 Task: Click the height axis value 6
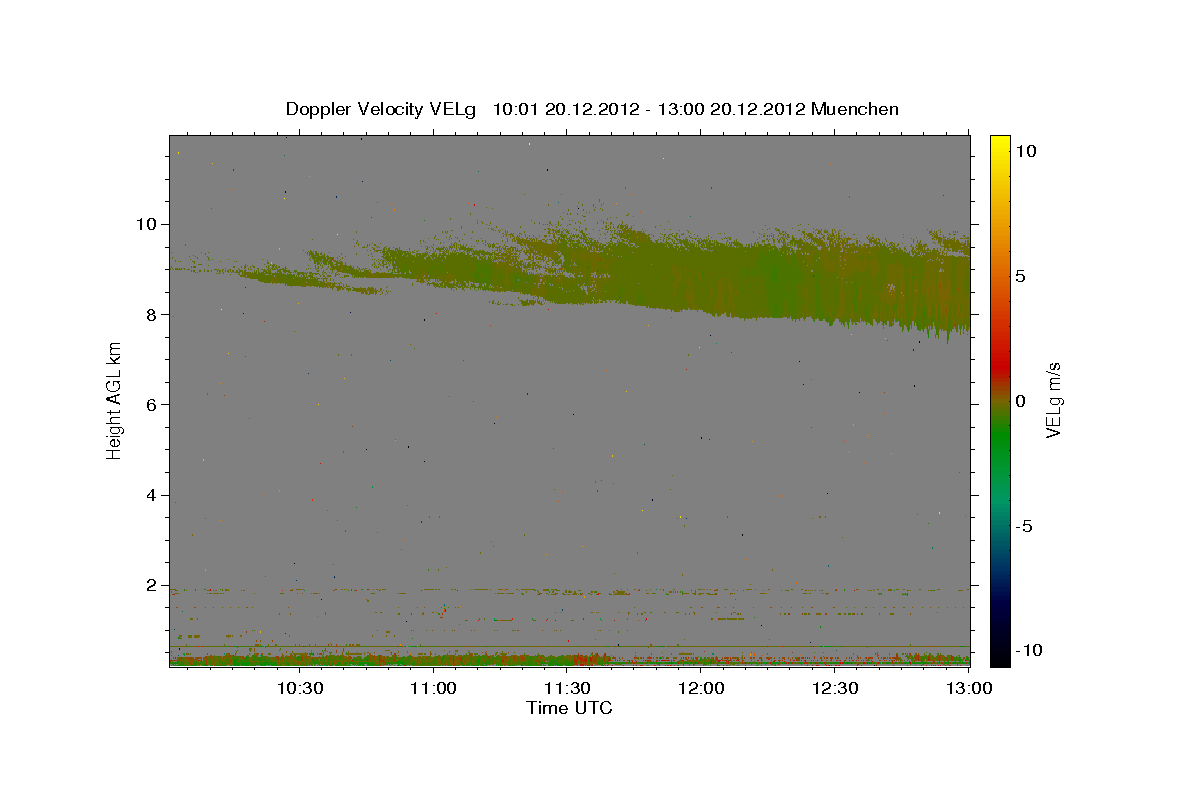(x=153, y=405)
